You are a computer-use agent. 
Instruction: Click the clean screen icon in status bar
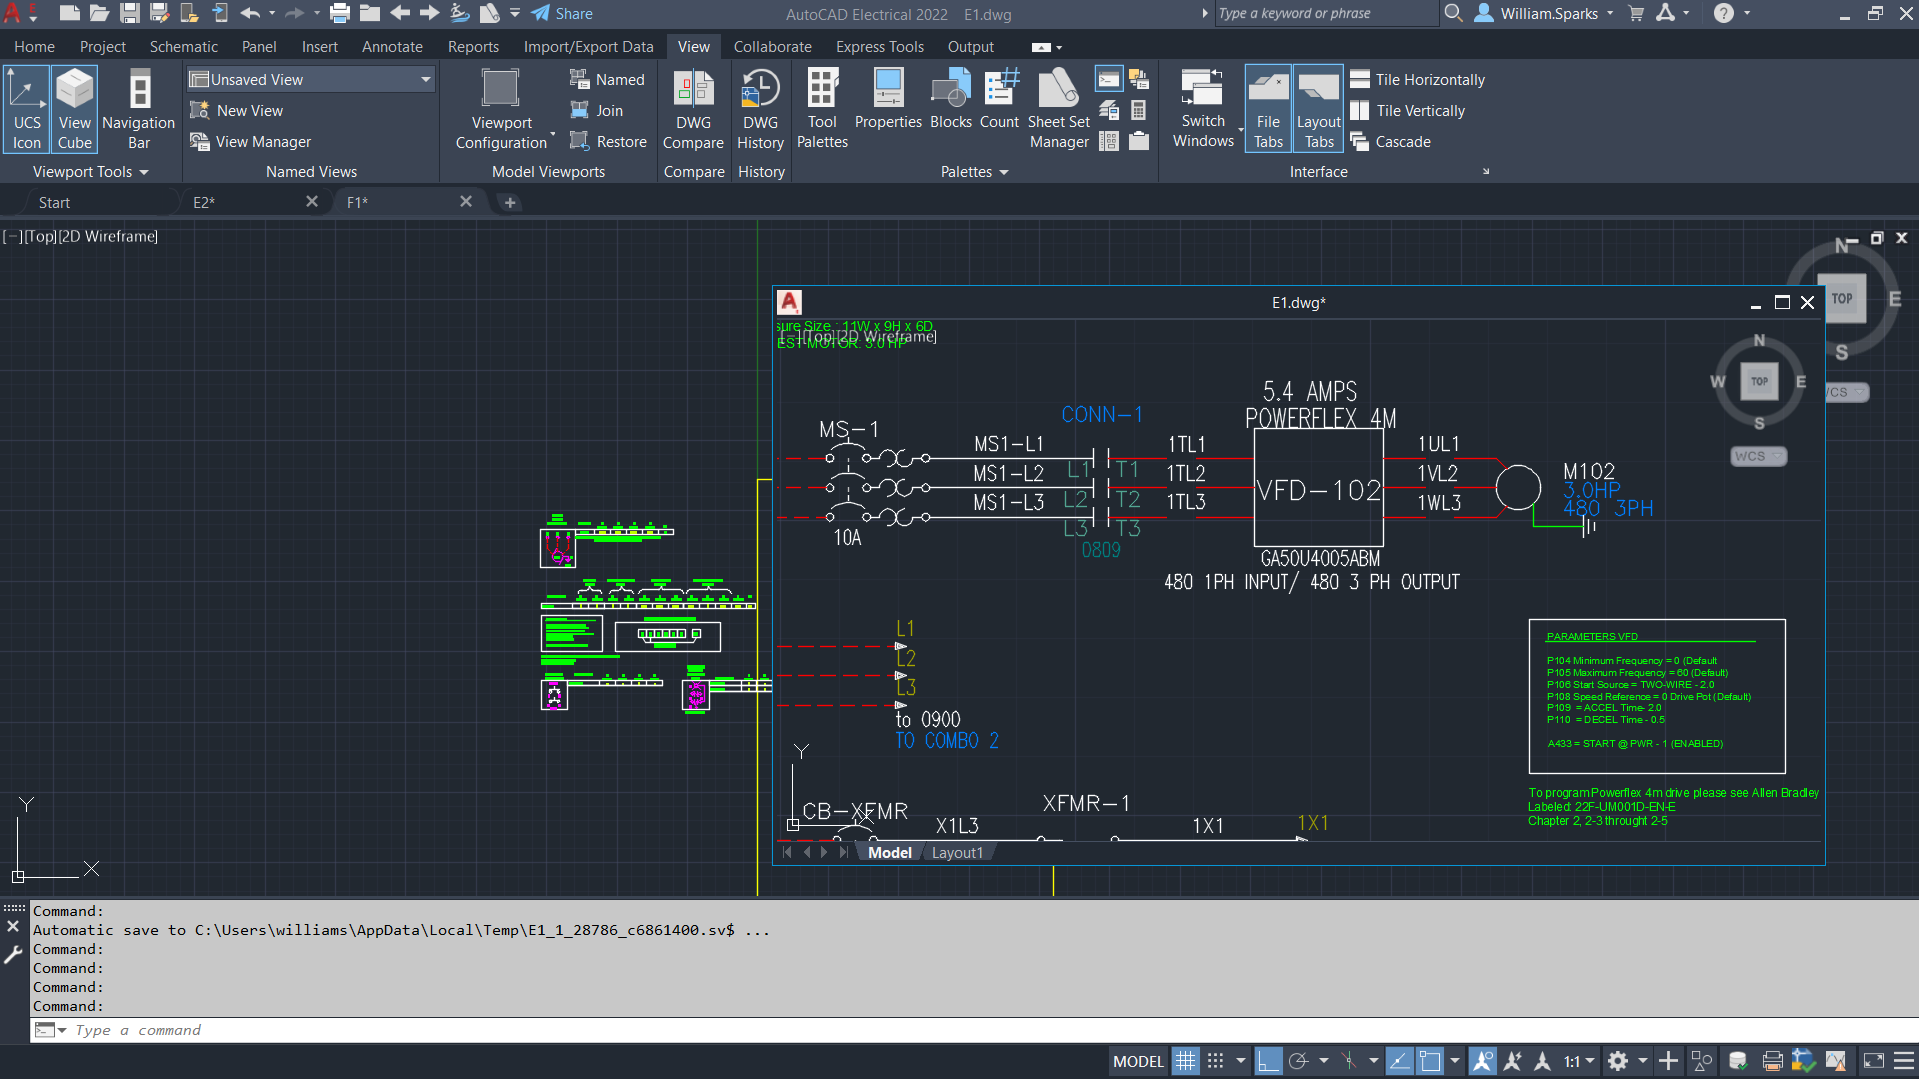[x=1874, y=1061]
